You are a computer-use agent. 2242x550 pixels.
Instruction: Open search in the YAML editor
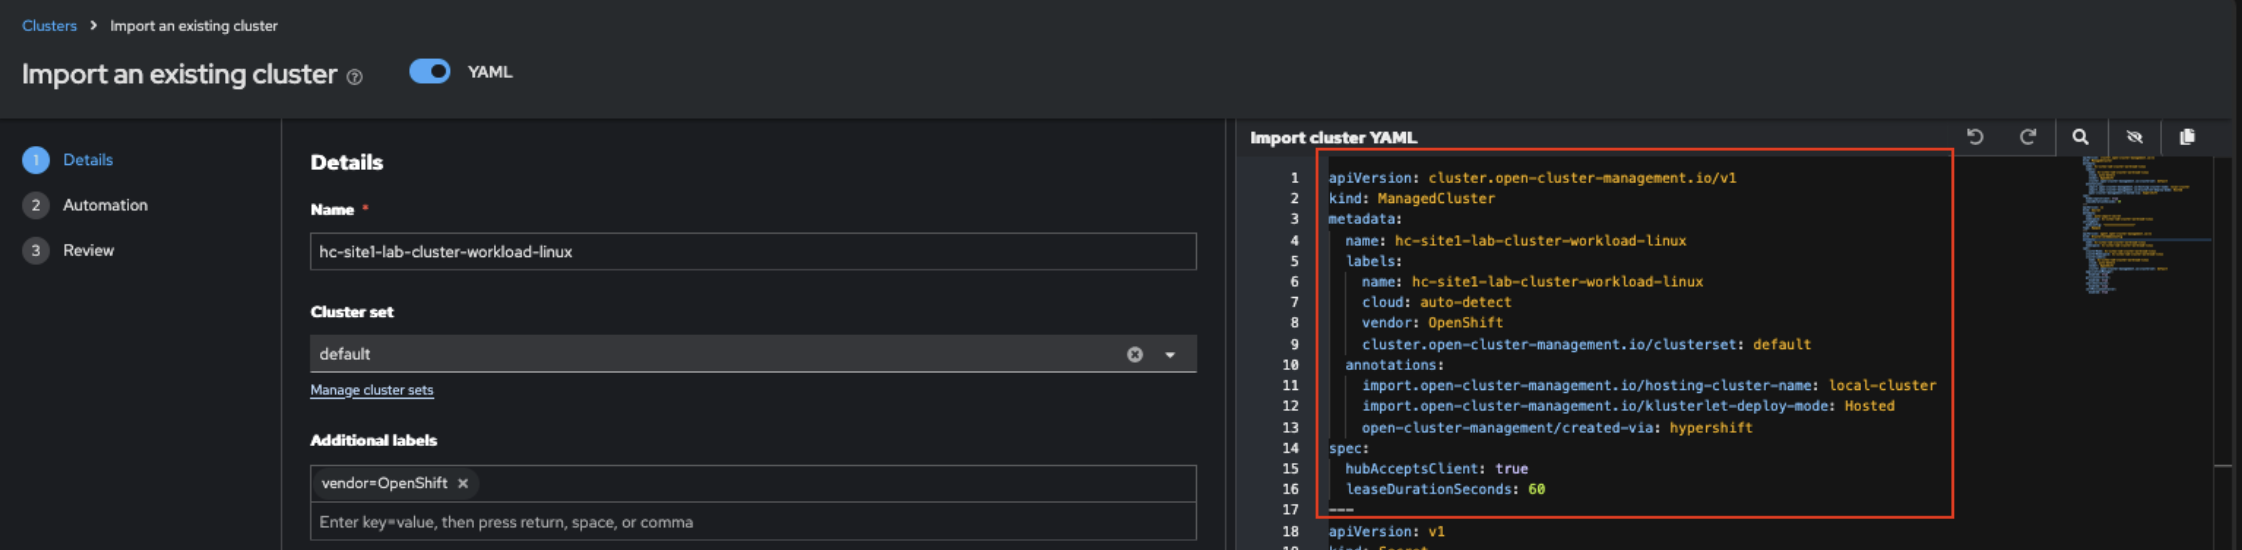pyautogui.click(x=2080, y=137)
